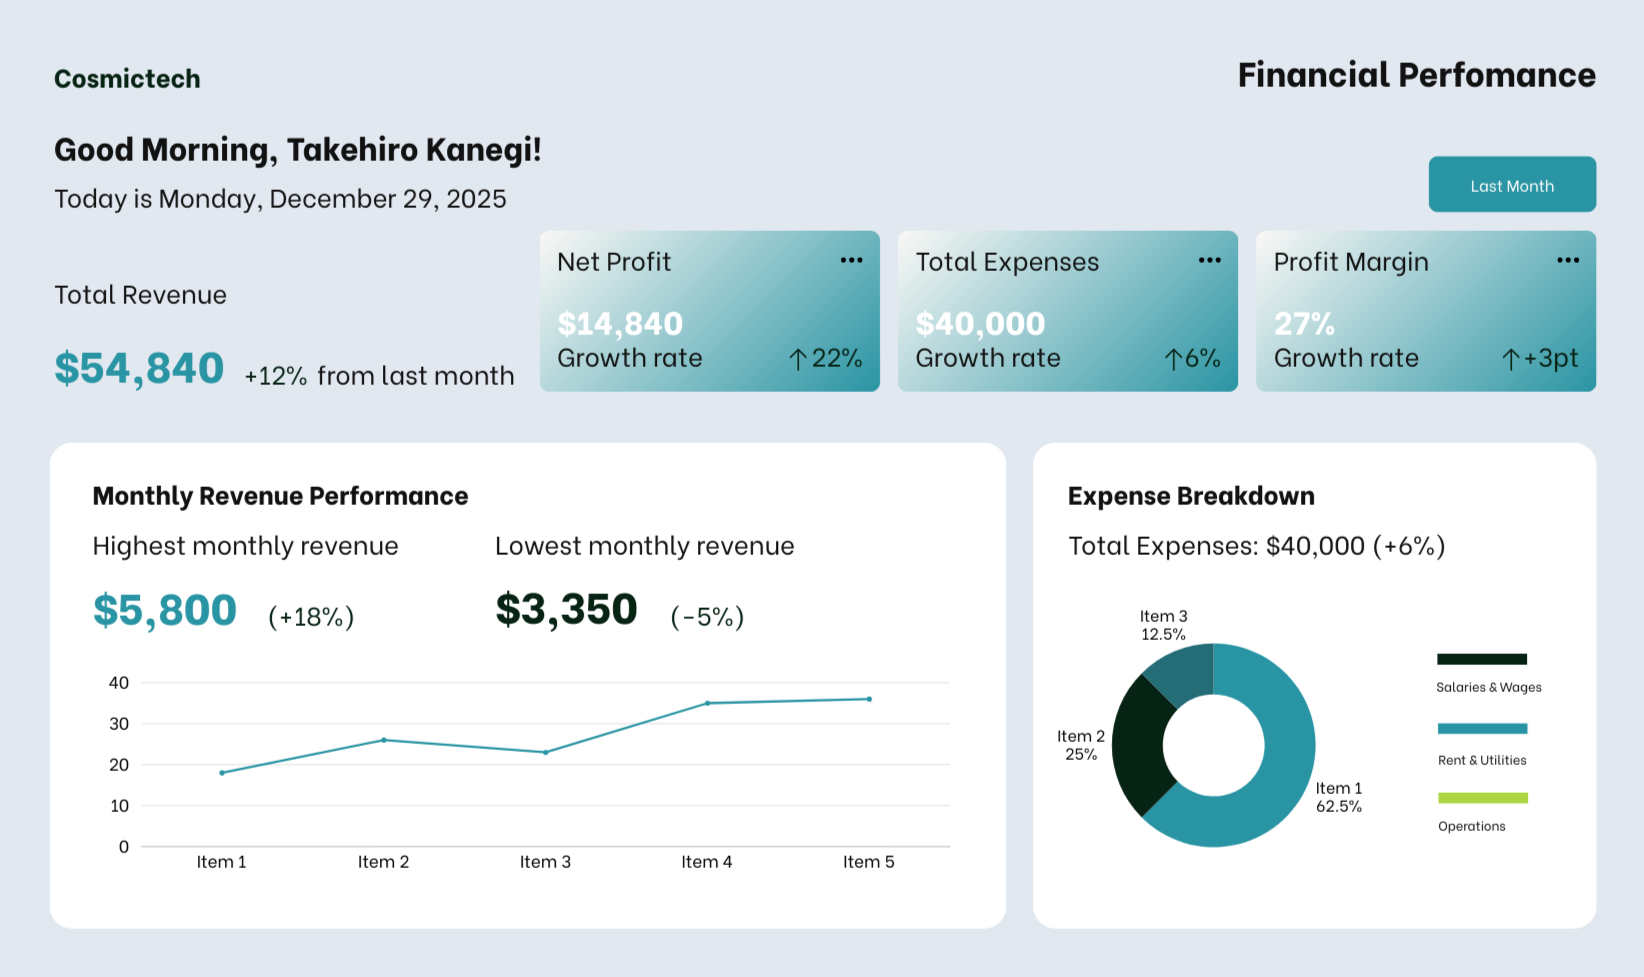Image resolution: width=1644 pixels, height=977 pixels.
Task: Click the Item 1 data point on line chart
Action: pos(222,773)
